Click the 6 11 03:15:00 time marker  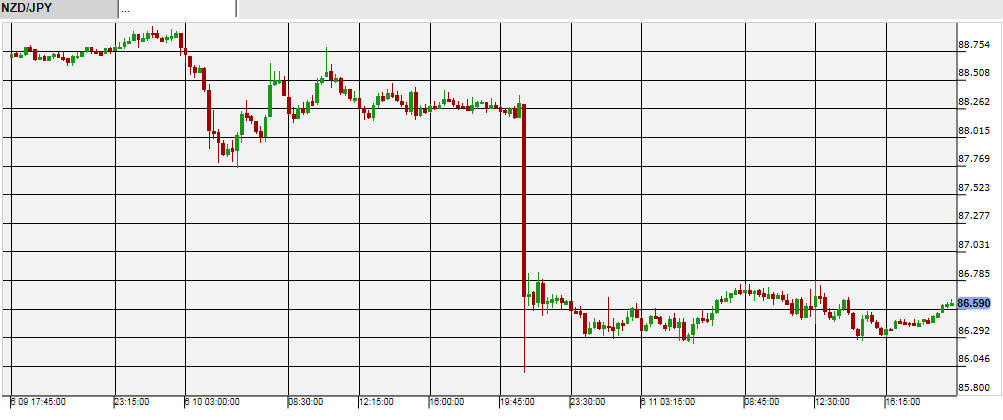point(668,402)
